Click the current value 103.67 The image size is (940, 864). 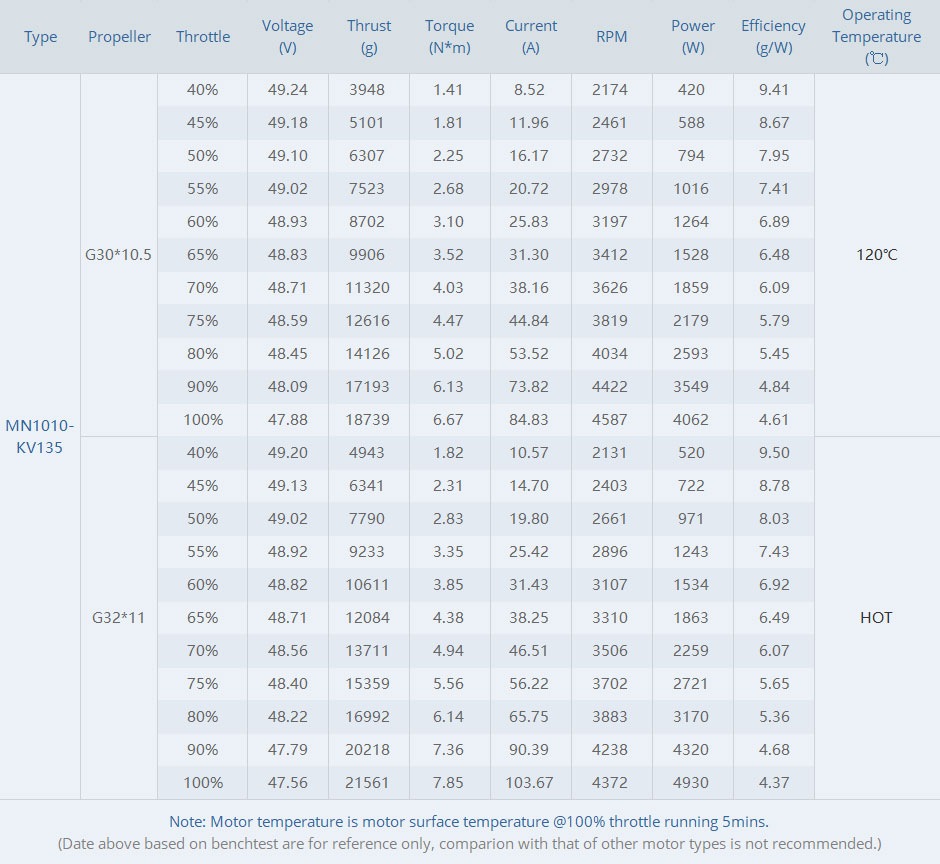(530, 783)
